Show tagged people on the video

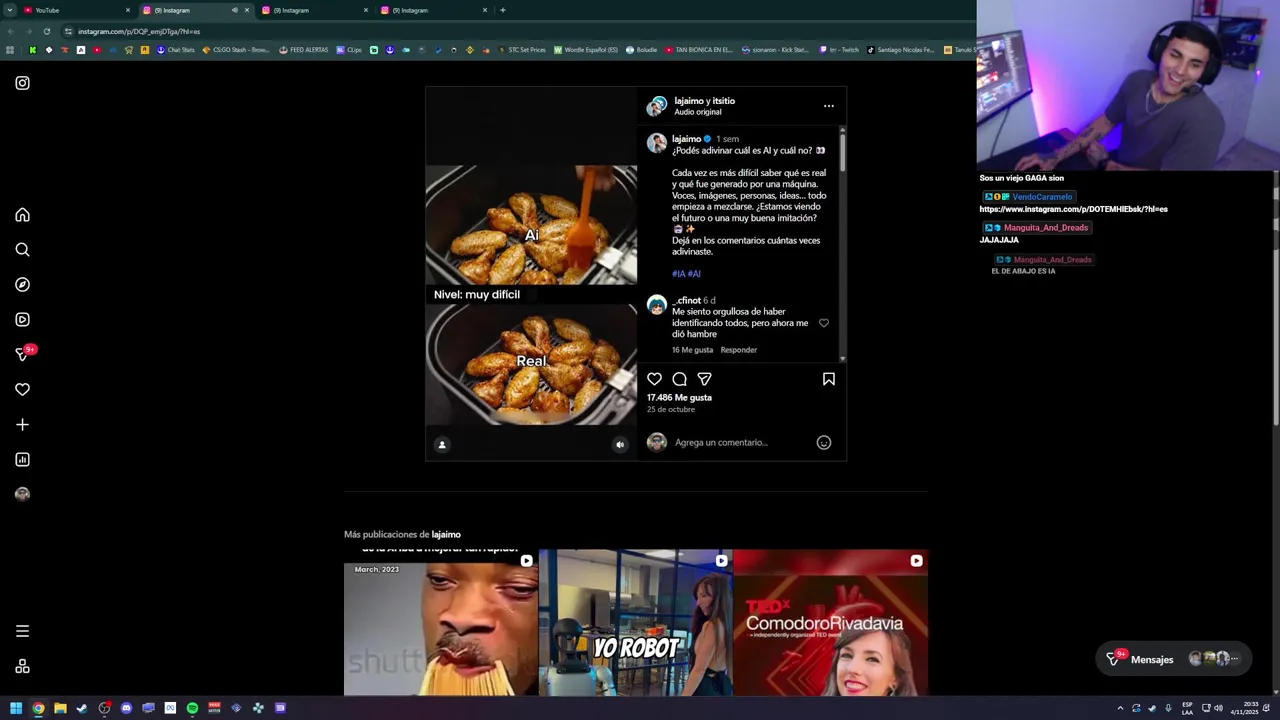[442, 445]
